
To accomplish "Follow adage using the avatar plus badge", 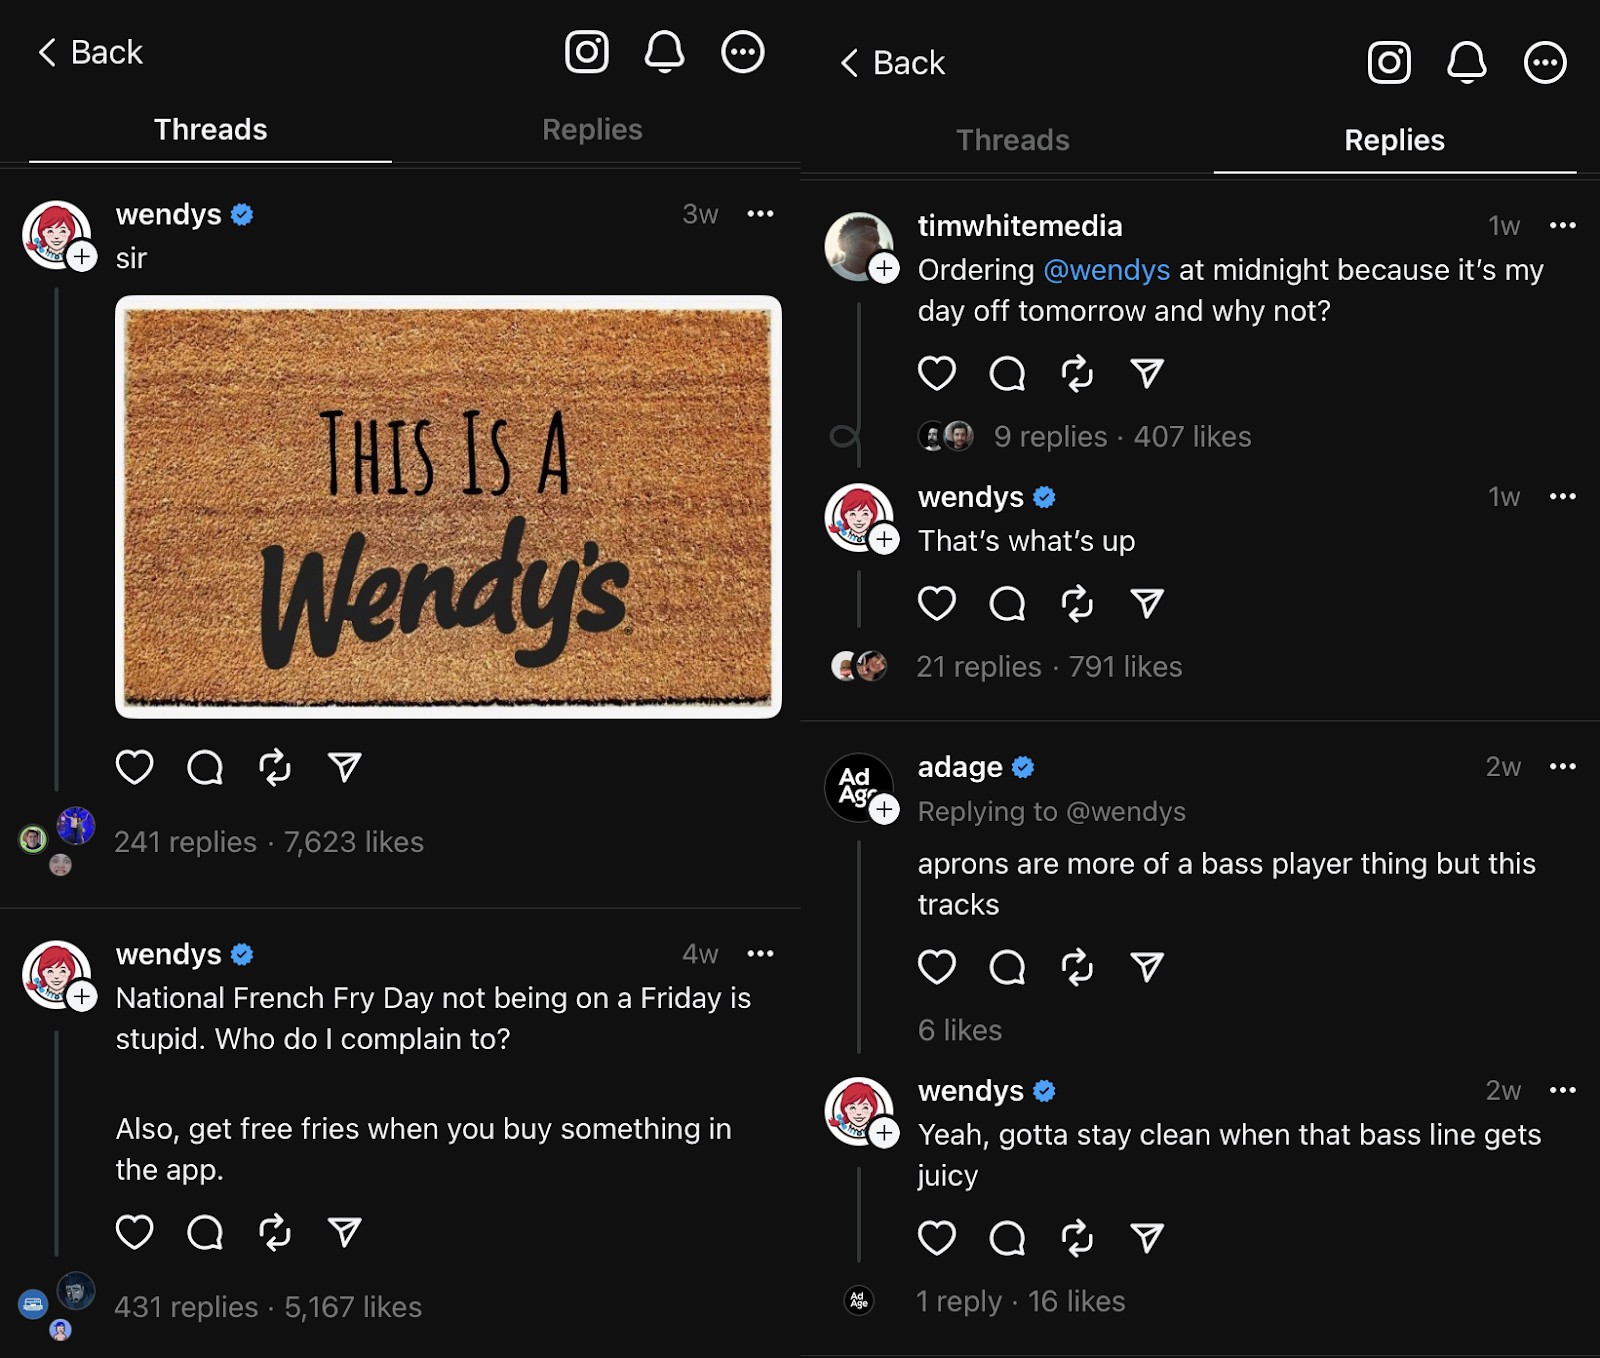I will click(884, 809).
